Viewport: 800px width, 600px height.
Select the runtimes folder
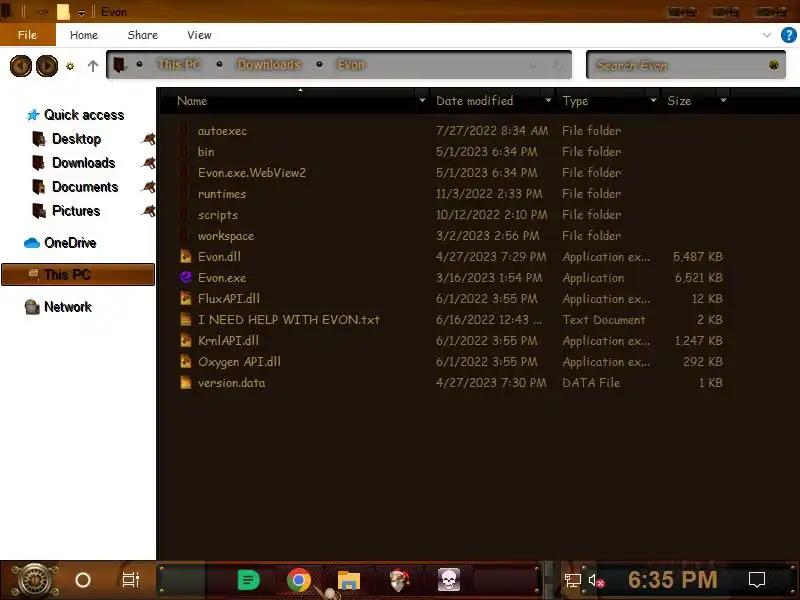pyautogui.click(x=221, y=194)
